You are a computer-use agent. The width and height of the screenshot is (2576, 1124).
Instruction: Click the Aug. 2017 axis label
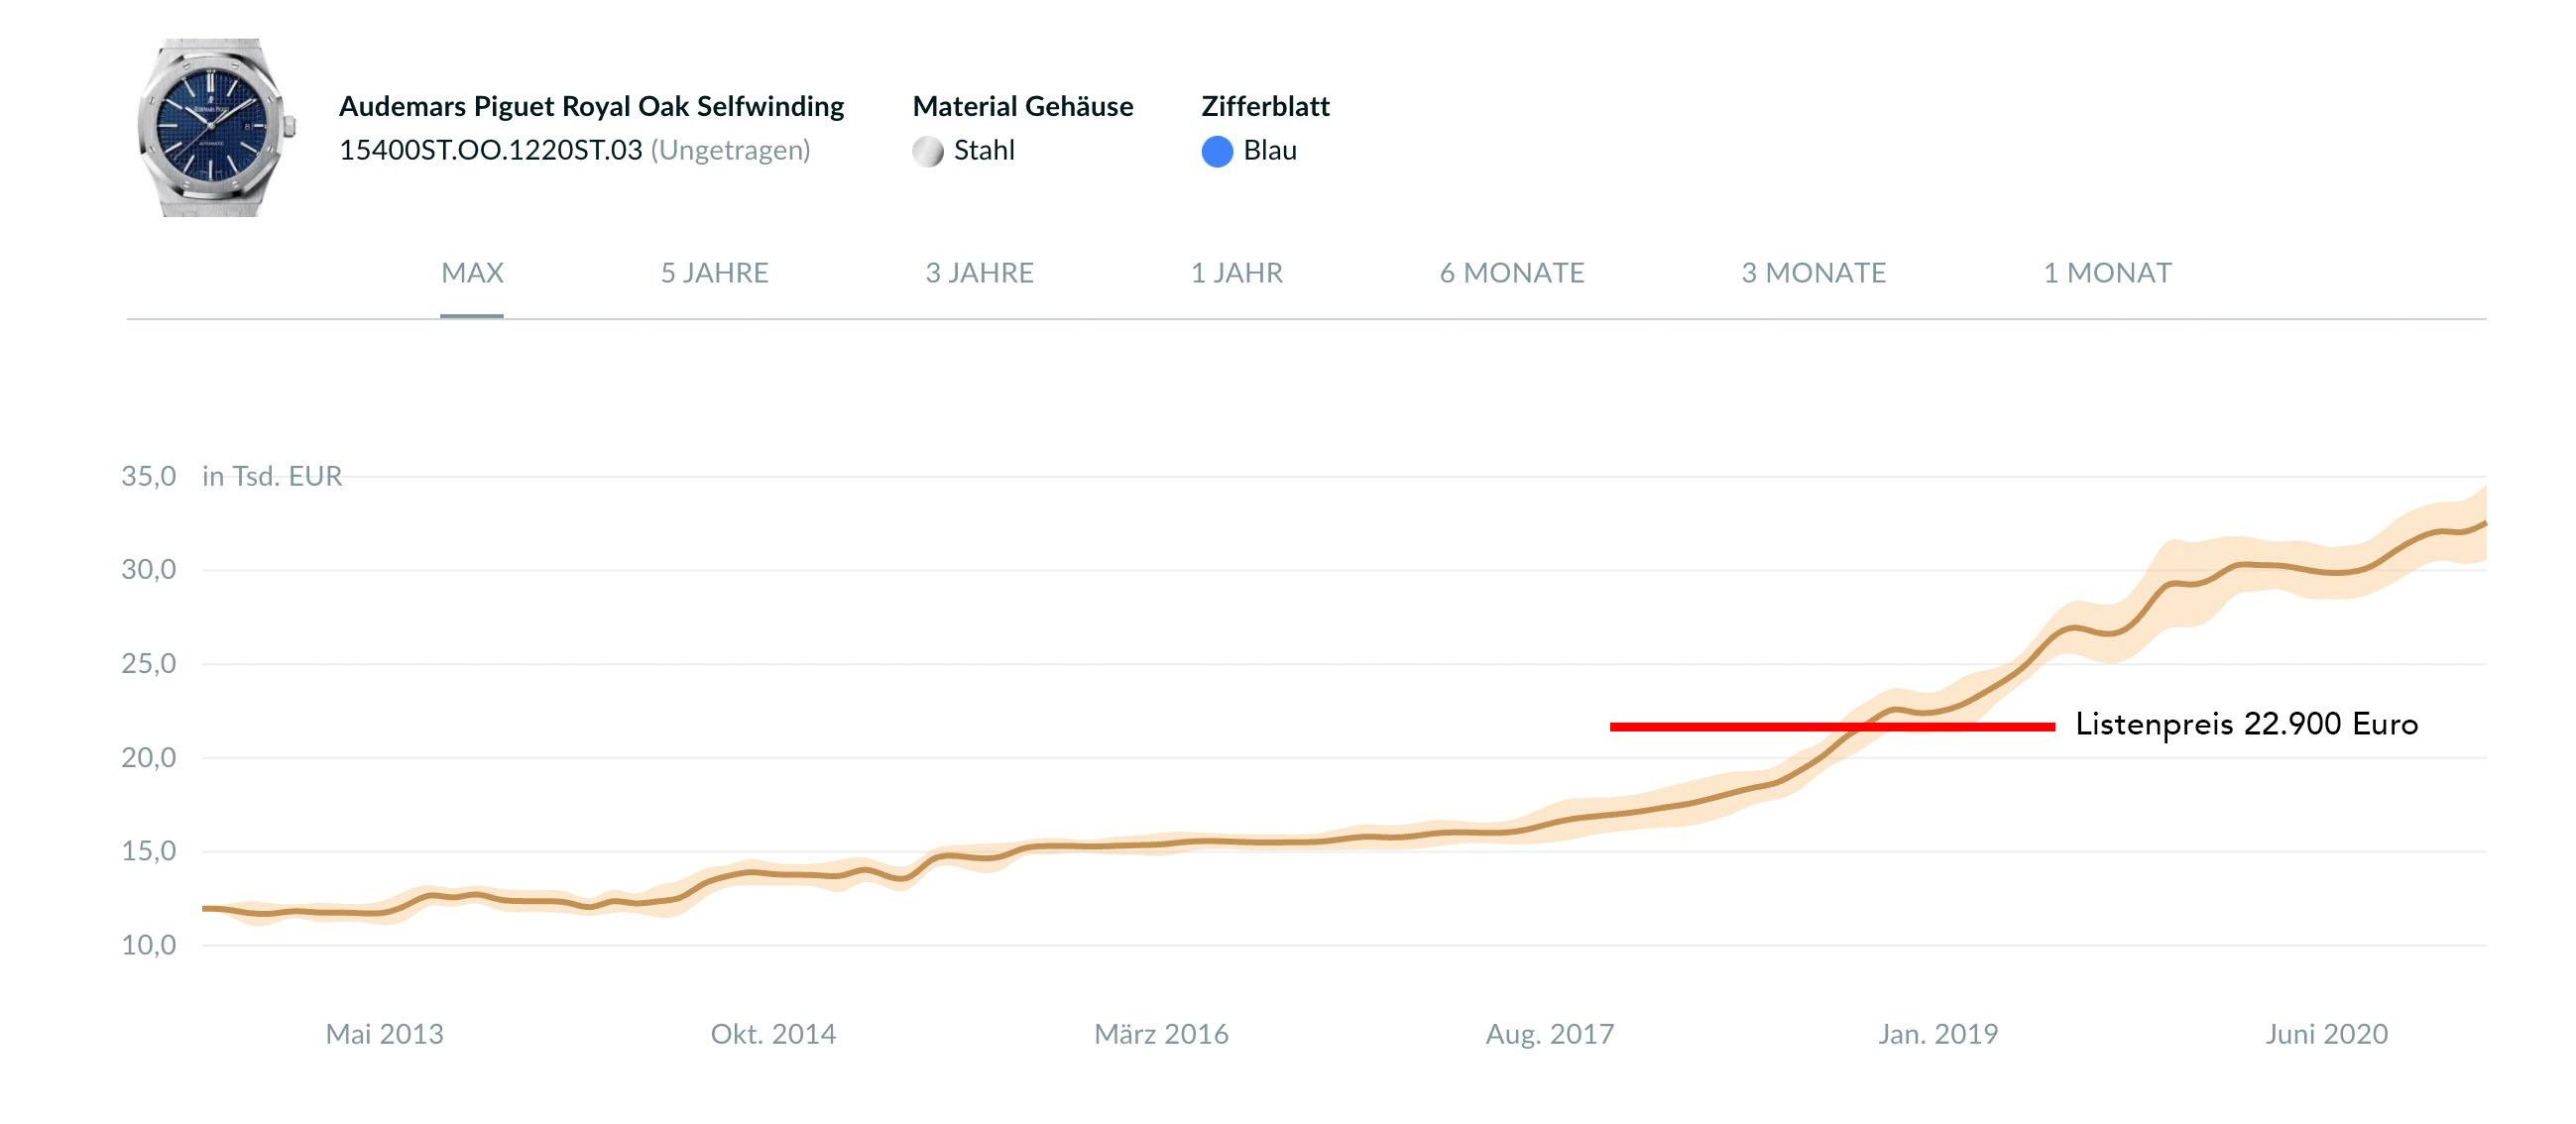coord(1549,1033)
